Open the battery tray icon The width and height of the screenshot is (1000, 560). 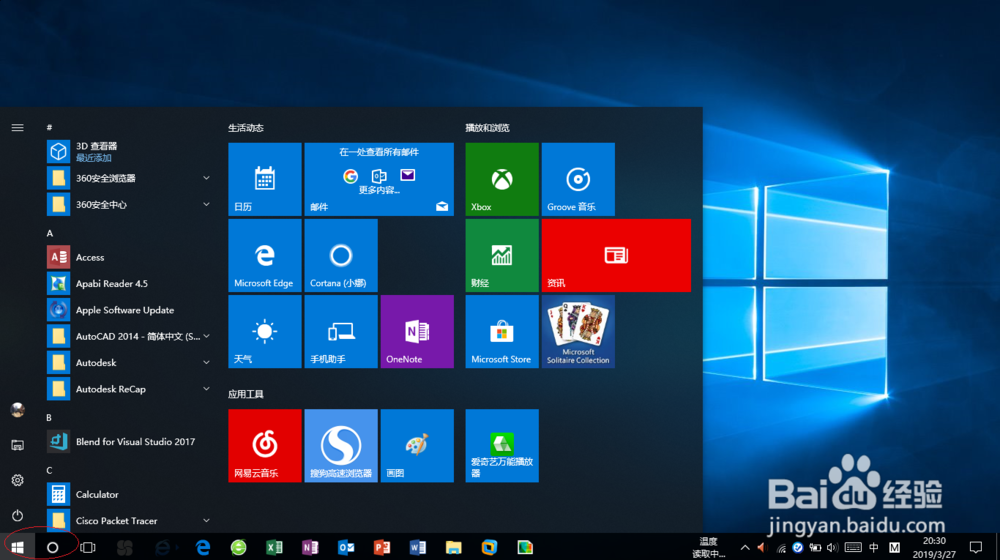pos(815,547)
